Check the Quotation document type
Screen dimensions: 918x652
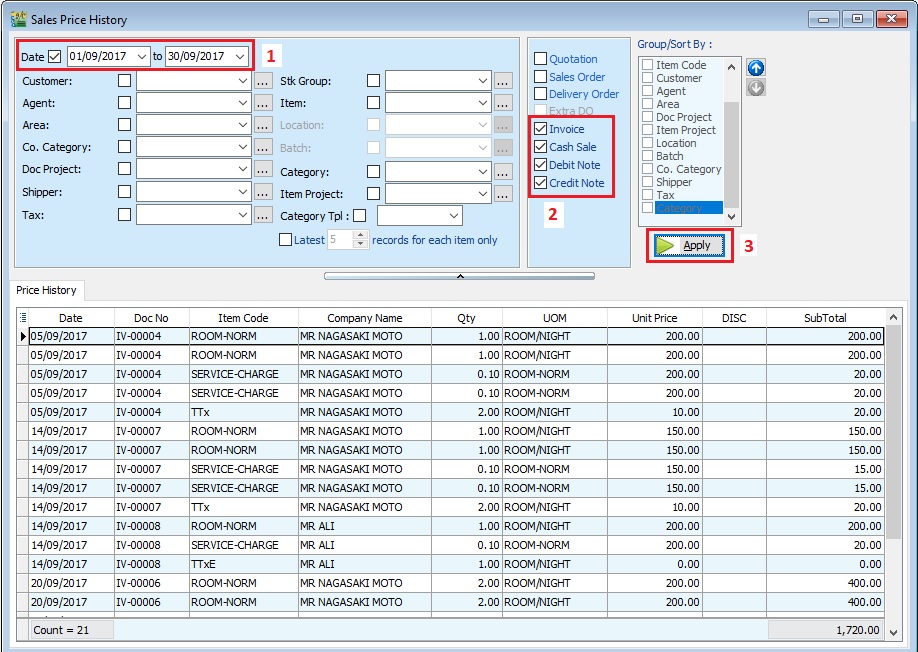(538, 58)
